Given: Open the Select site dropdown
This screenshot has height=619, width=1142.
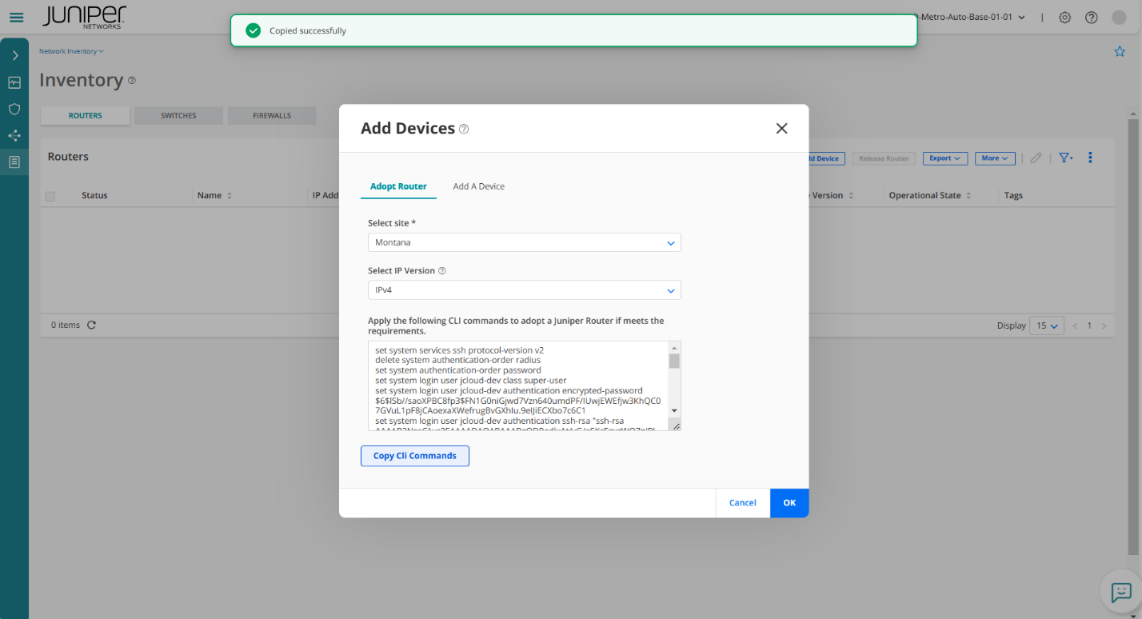Looking at the screenshot, I should pos(524,243).
